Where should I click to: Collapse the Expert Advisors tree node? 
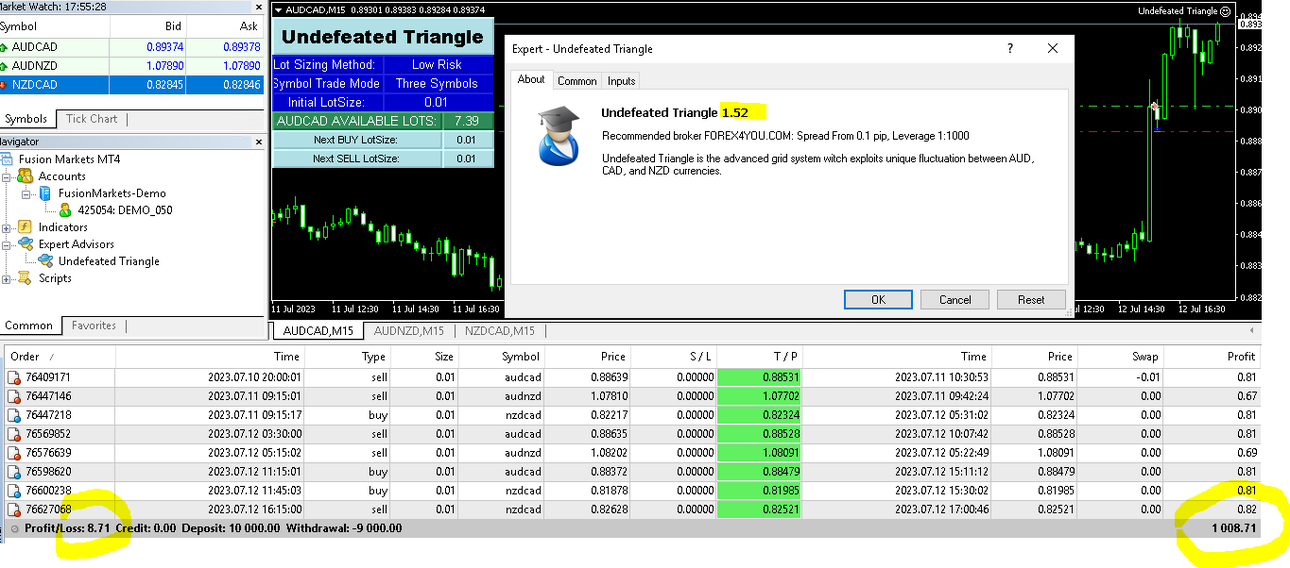[x=7, y=244]
